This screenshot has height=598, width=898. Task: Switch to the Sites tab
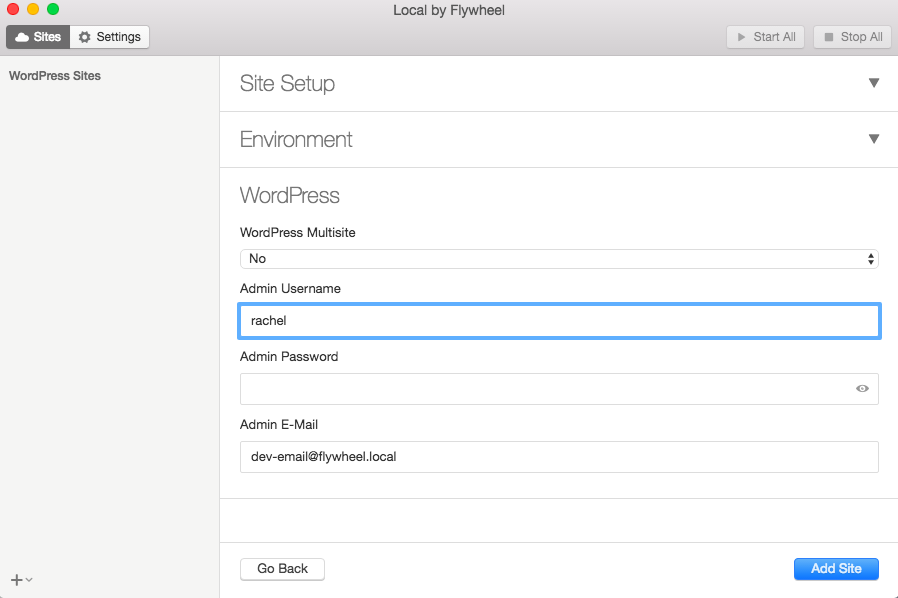pyautogui.click(x=38, y=37)
